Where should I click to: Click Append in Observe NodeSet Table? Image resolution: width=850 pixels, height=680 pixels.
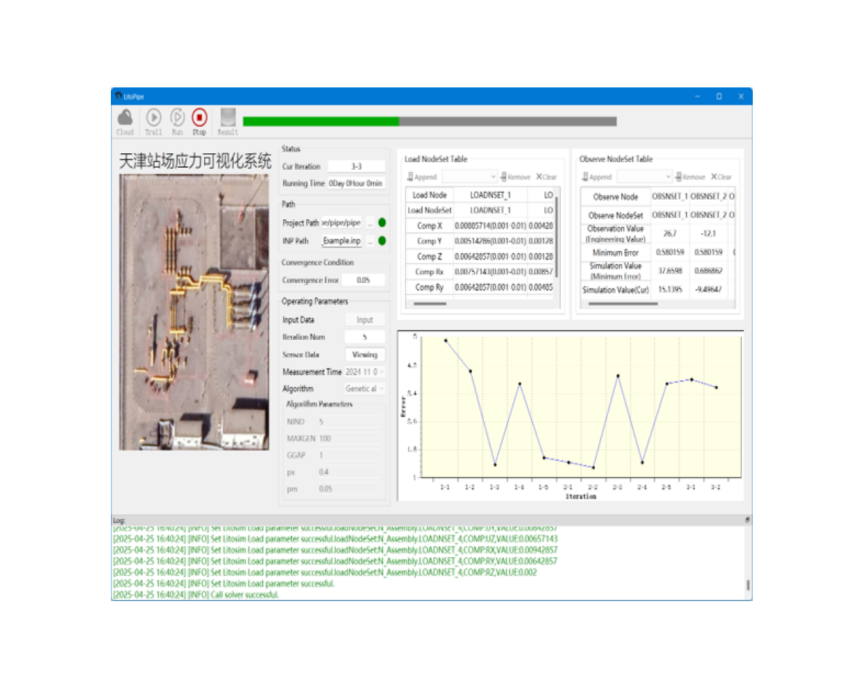click(597, 177)
